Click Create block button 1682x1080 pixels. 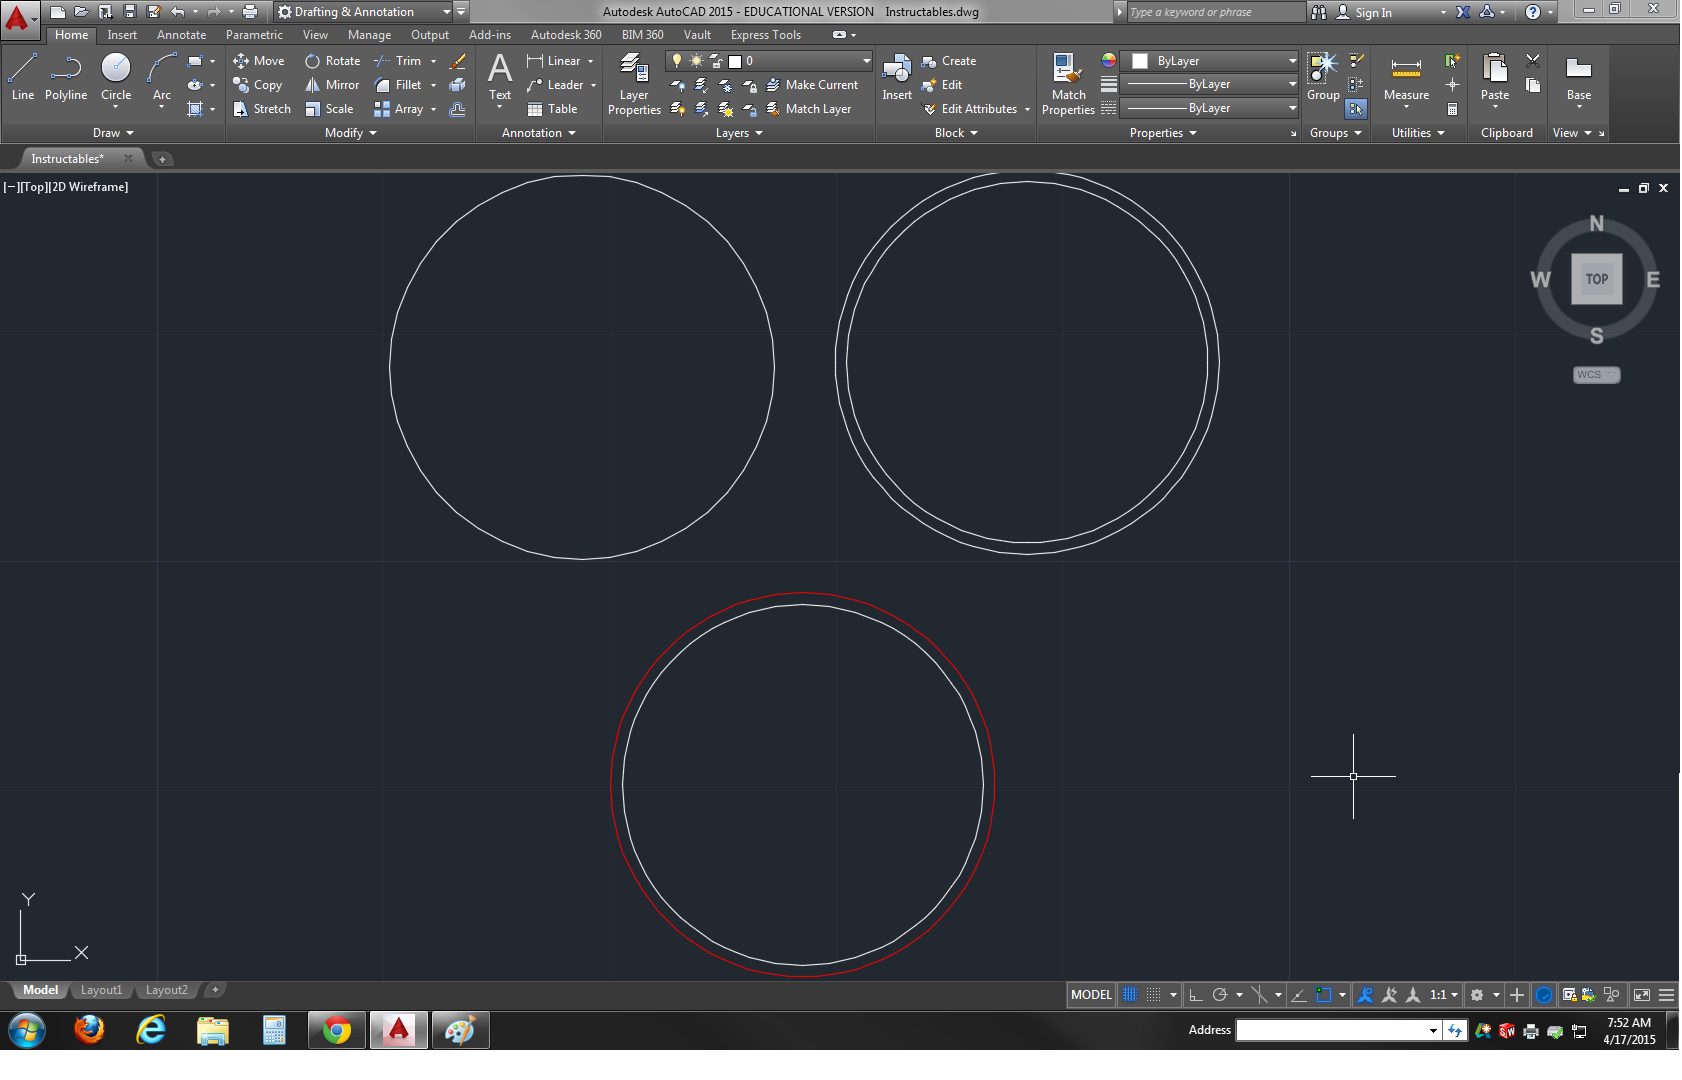click(x=948, y=61)
